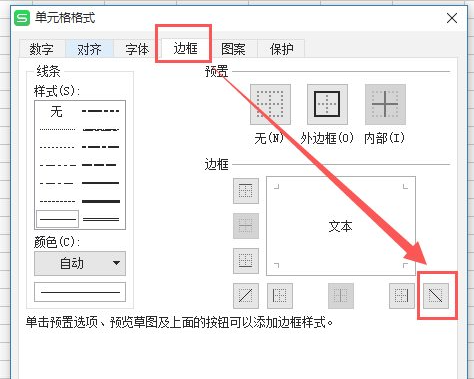Go to the 保护 tab
The image size is (474, 379).
click(x=281, y=49)
